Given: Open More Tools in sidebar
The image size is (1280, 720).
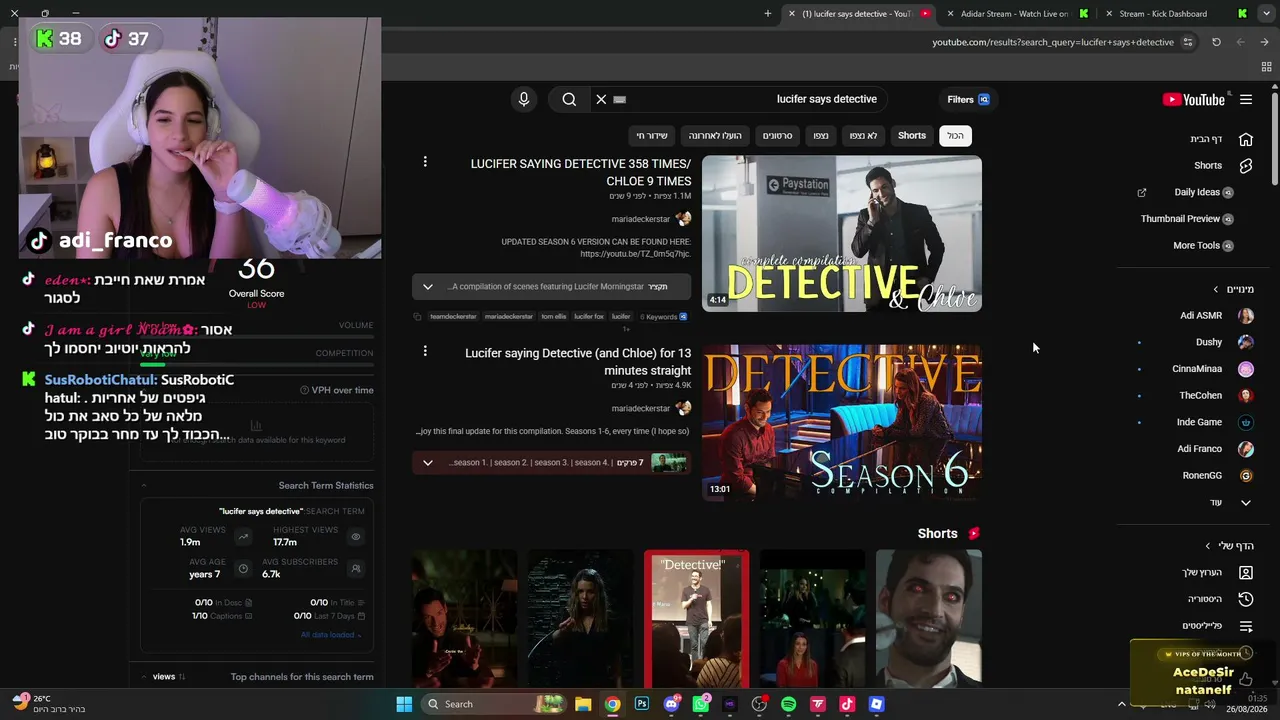Looking at the screenshot, I should tap(1204, 246).
